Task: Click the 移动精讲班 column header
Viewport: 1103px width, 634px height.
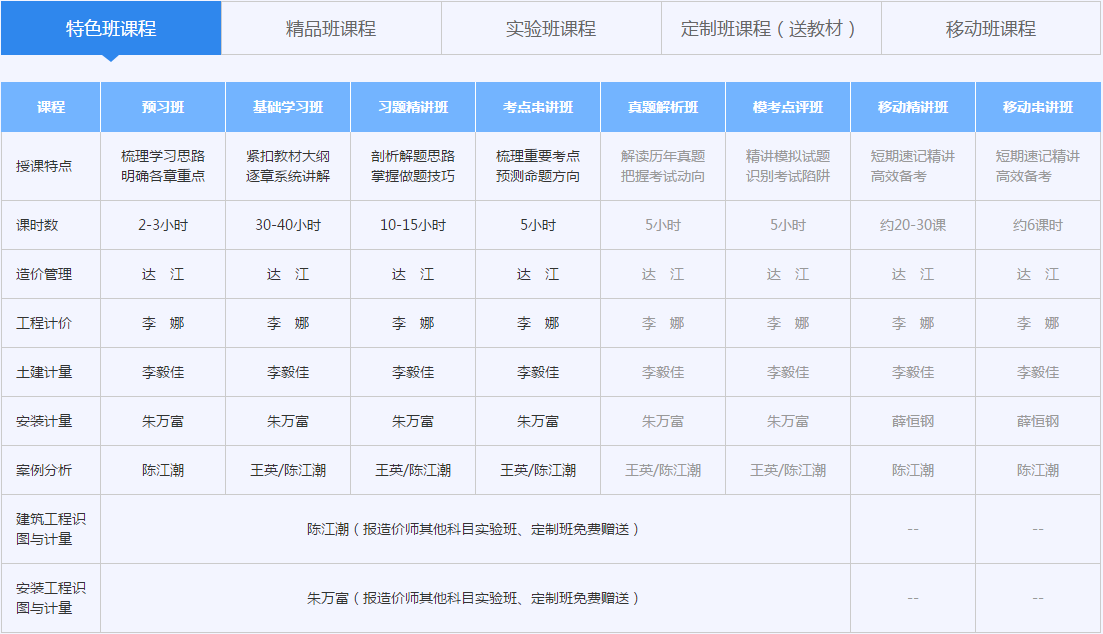Action: [x=913, y=107]
